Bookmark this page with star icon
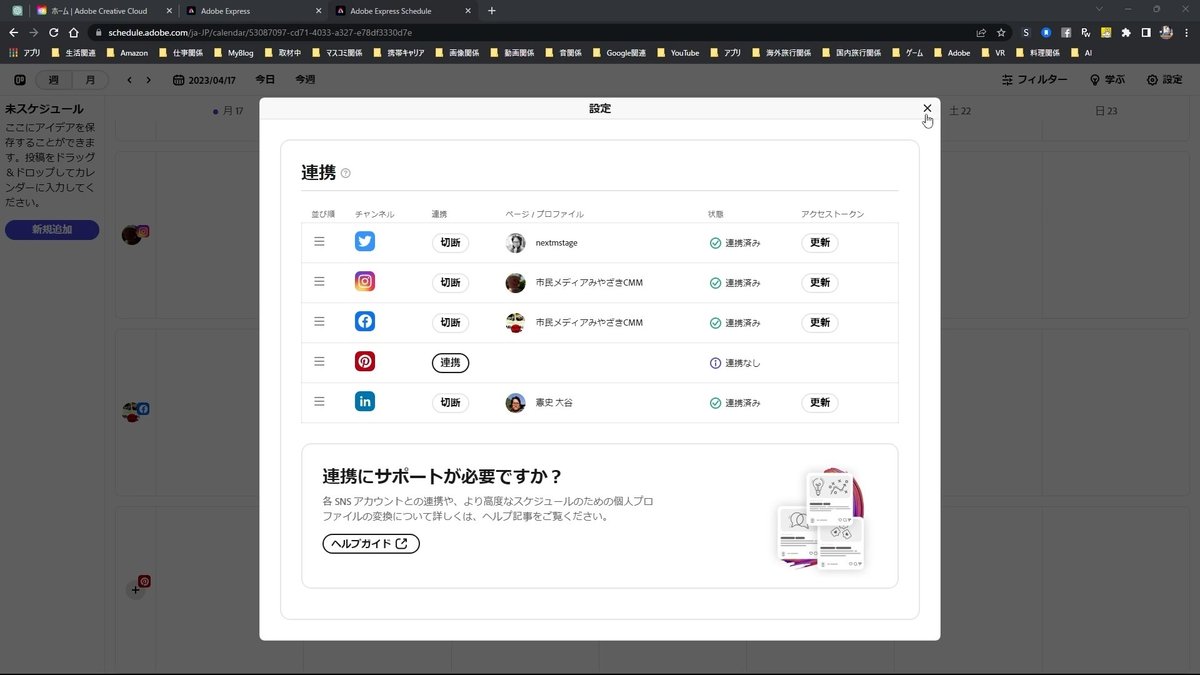This screenshot has height=675, width=1200. point(1001,32)
